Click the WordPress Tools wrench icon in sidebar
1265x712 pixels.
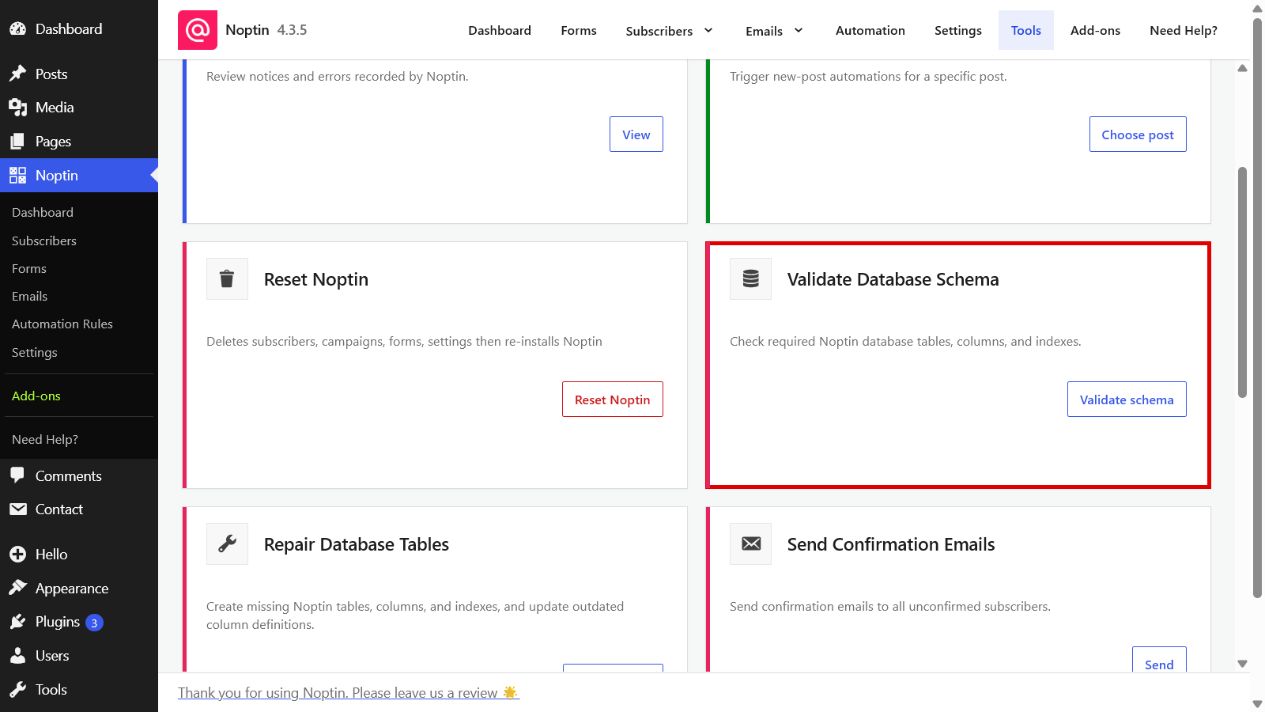coord(18,690)
